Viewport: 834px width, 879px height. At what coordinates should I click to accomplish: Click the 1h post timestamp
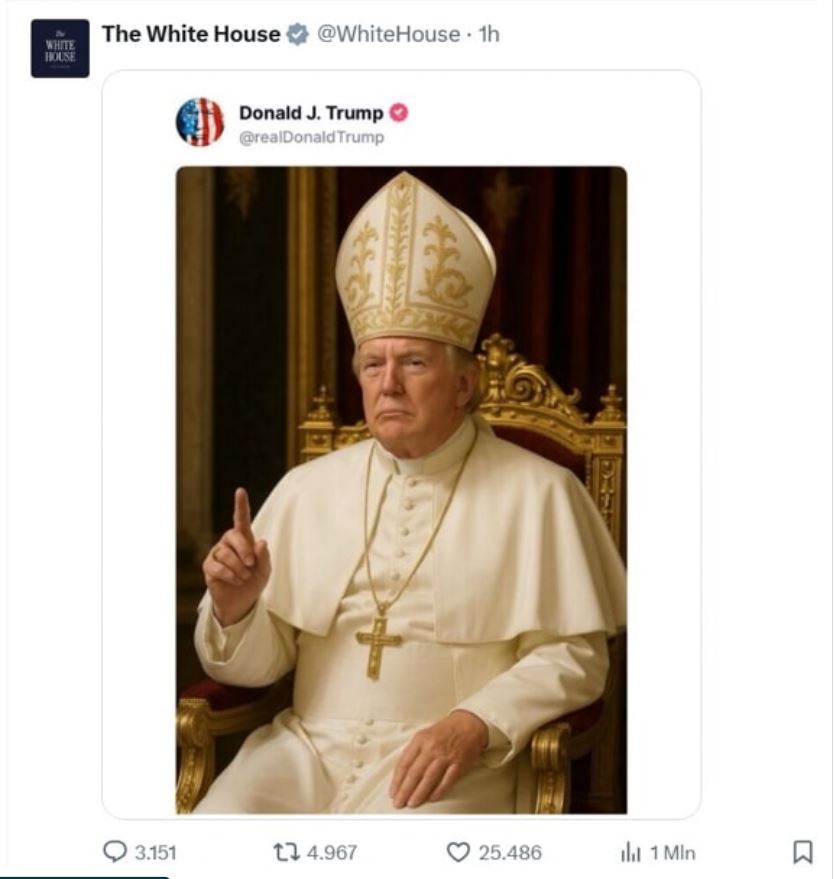[489, 34]
